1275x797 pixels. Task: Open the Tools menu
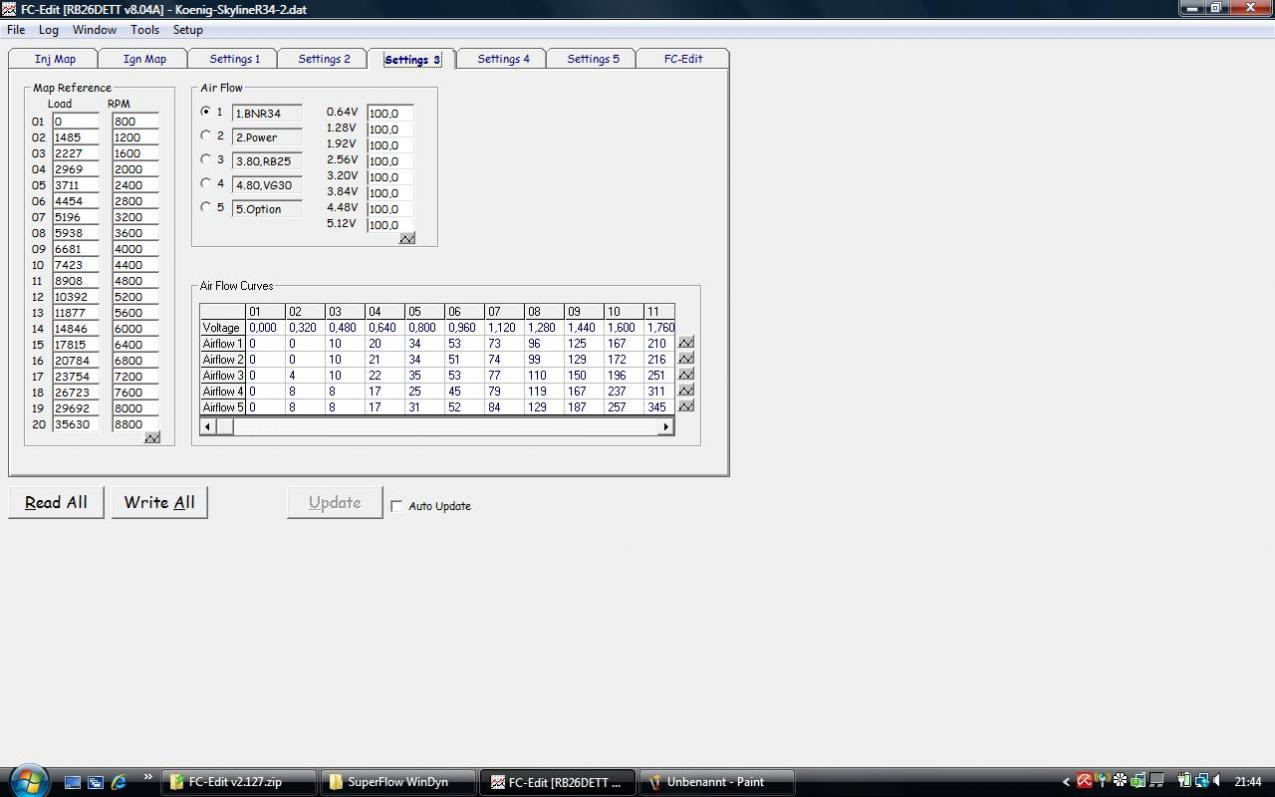(x=145, y=30)
